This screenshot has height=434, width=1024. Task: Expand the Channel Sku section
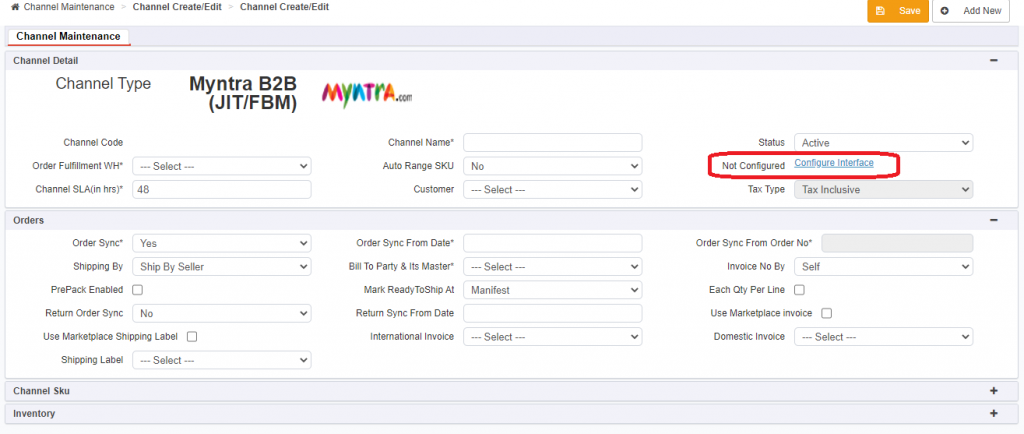click(994, 391)
